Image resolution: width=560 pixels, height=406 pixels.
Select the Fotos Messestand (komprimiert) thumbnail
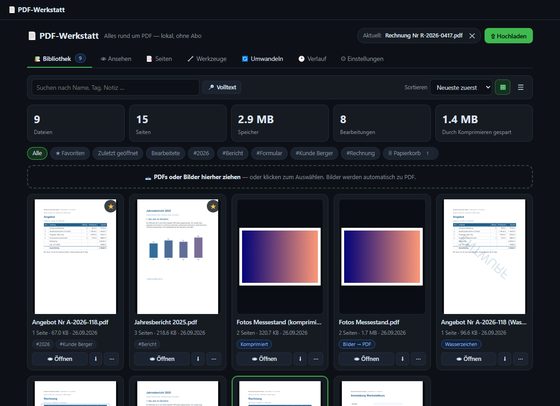pyautogui.click(x=280, y=257)
